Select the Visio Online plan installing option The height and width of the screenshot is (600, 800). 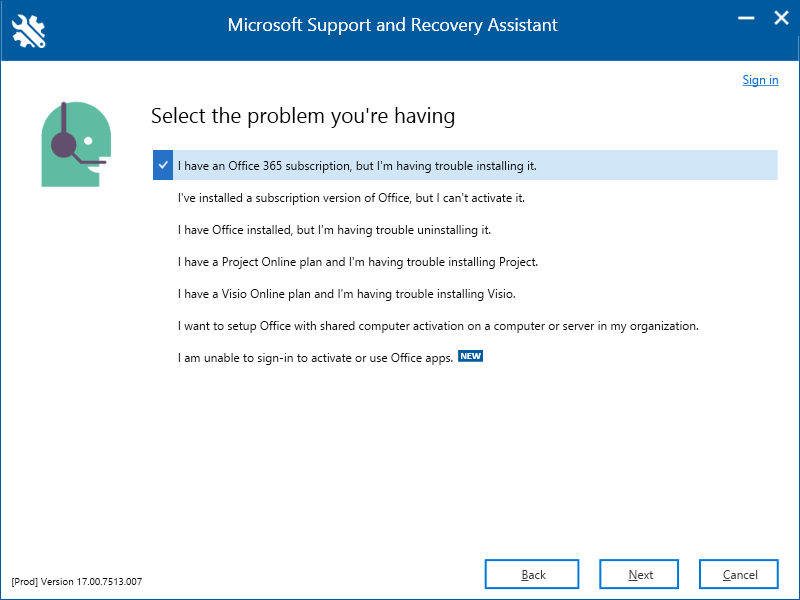point(346,294)
